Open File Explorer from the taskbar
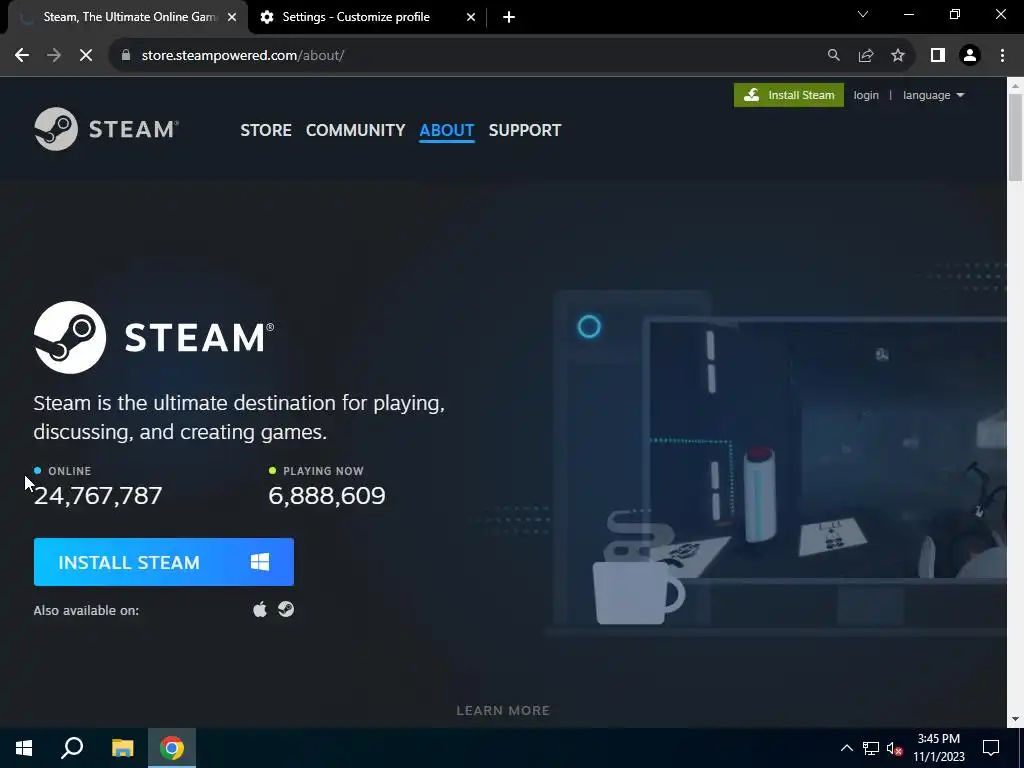Screen dimensions: 1024x768 click(122, 748)
